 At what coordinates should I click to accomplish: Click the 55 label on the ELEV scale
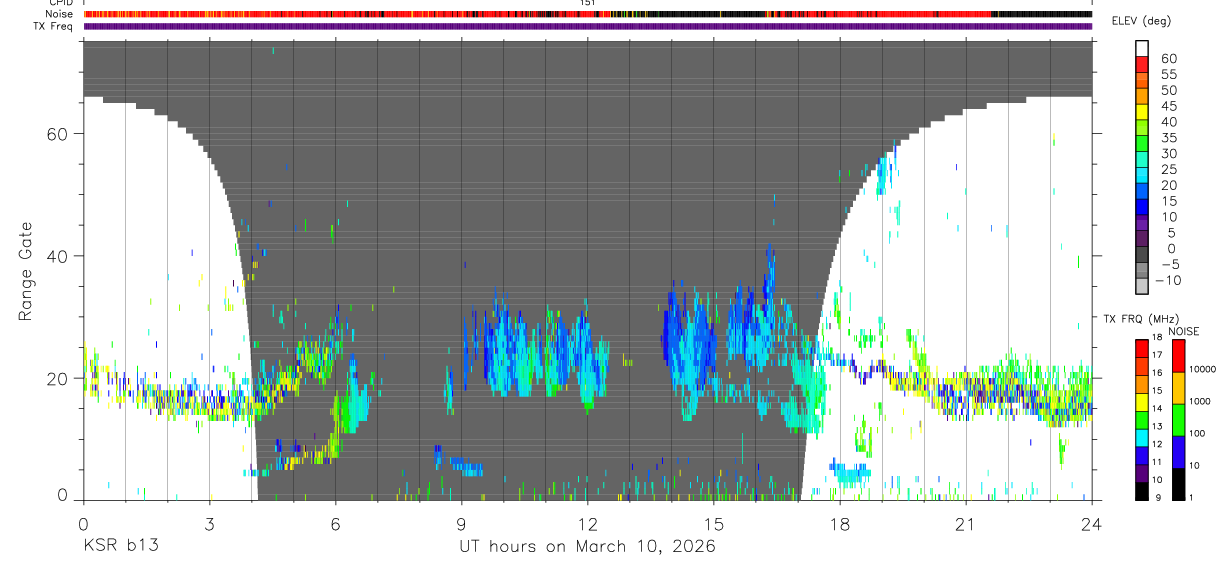(x=1169, y=75)
